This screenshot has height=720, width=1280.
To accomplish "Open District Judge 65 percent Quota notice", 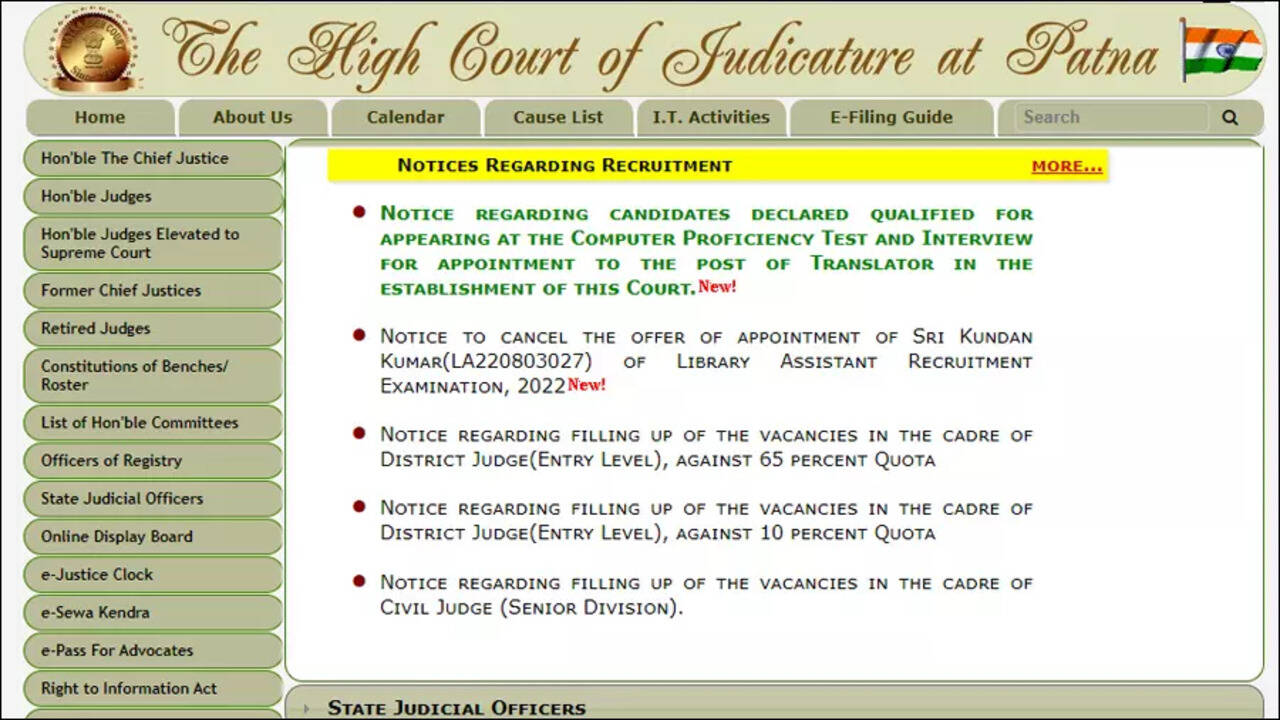I will point(706,447).
